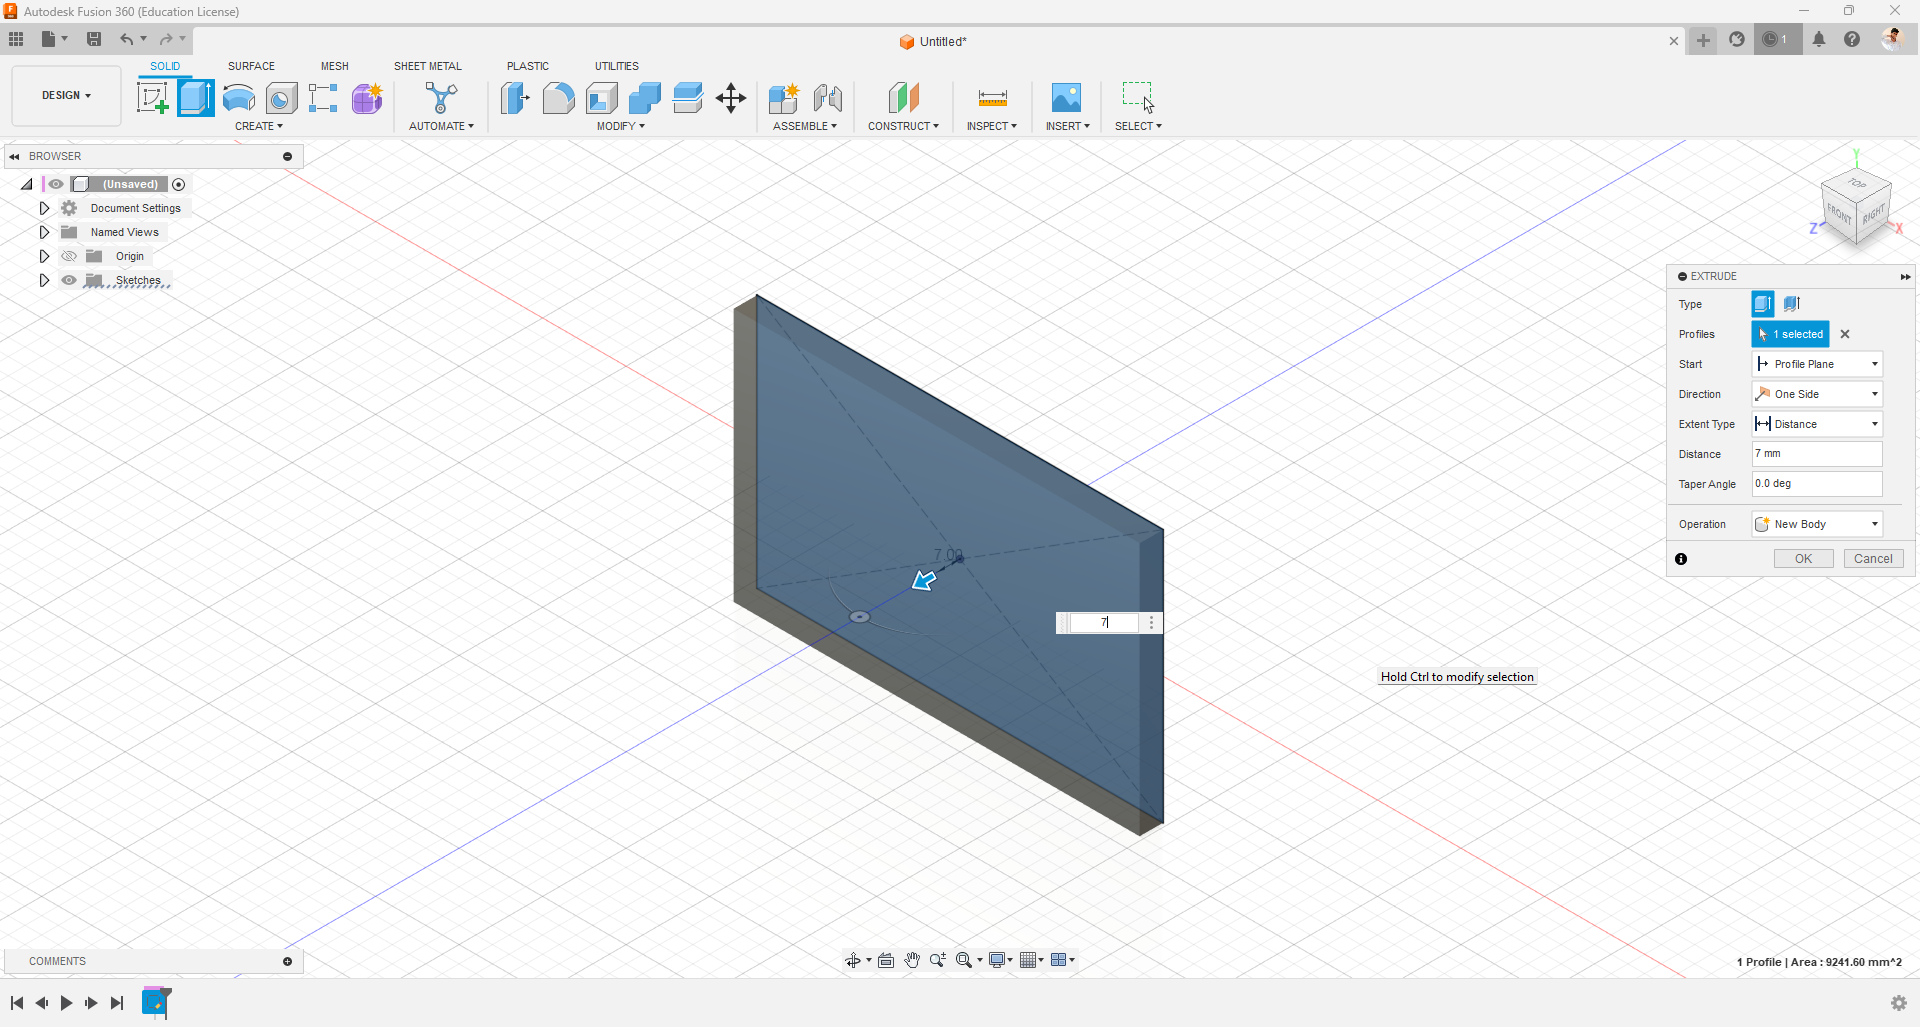Switch to the MESH tab
The image size is (1920, 1027).
coord(335,66)
